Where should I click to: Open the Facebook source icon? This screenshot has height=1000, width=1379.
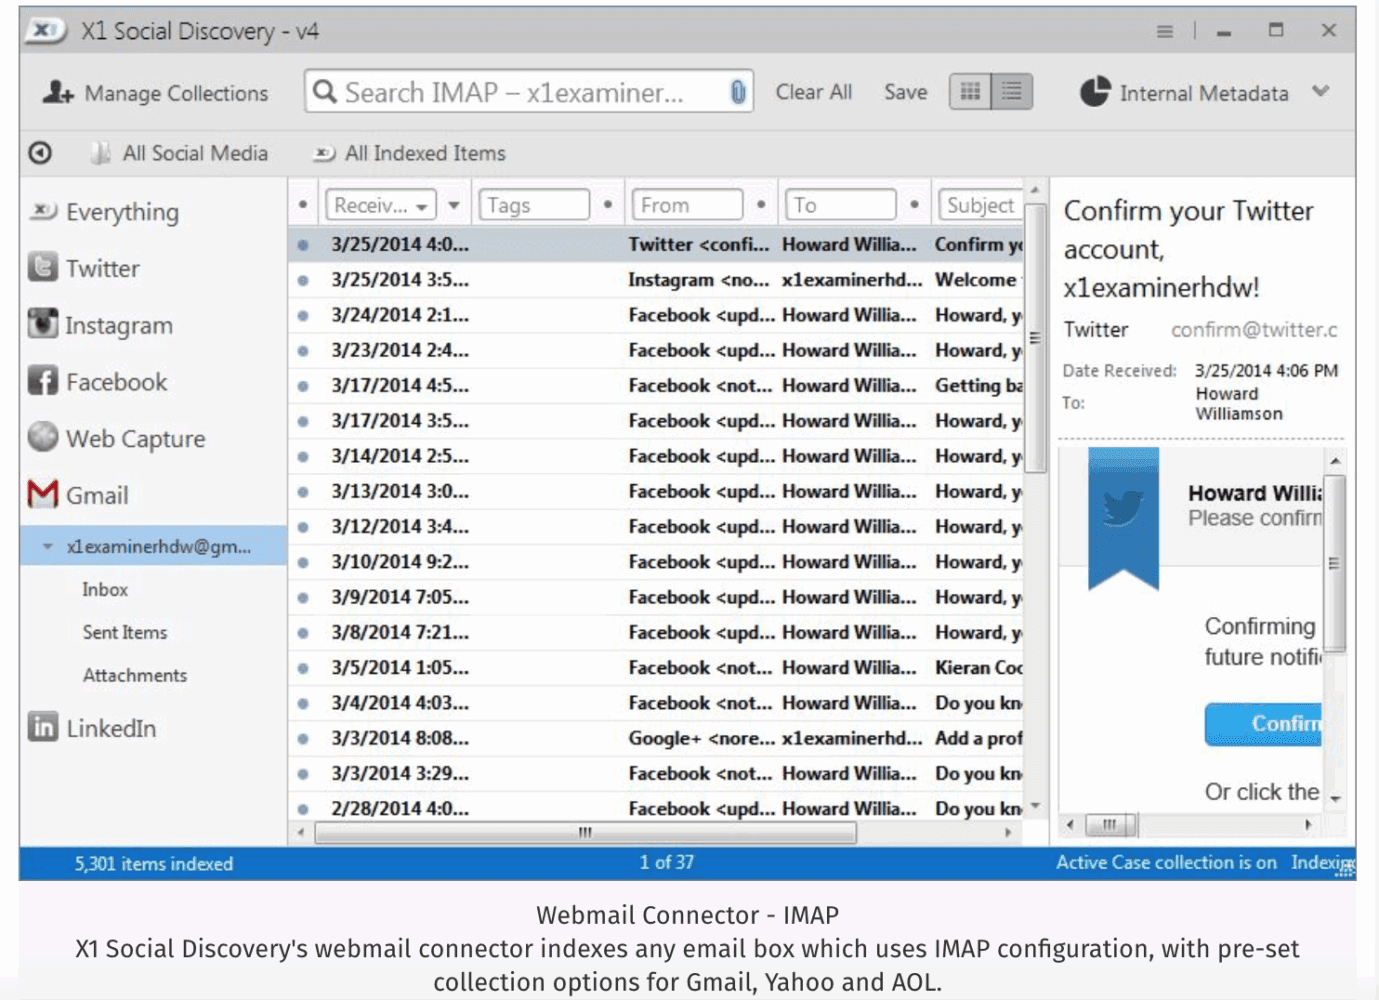[43, 381]
